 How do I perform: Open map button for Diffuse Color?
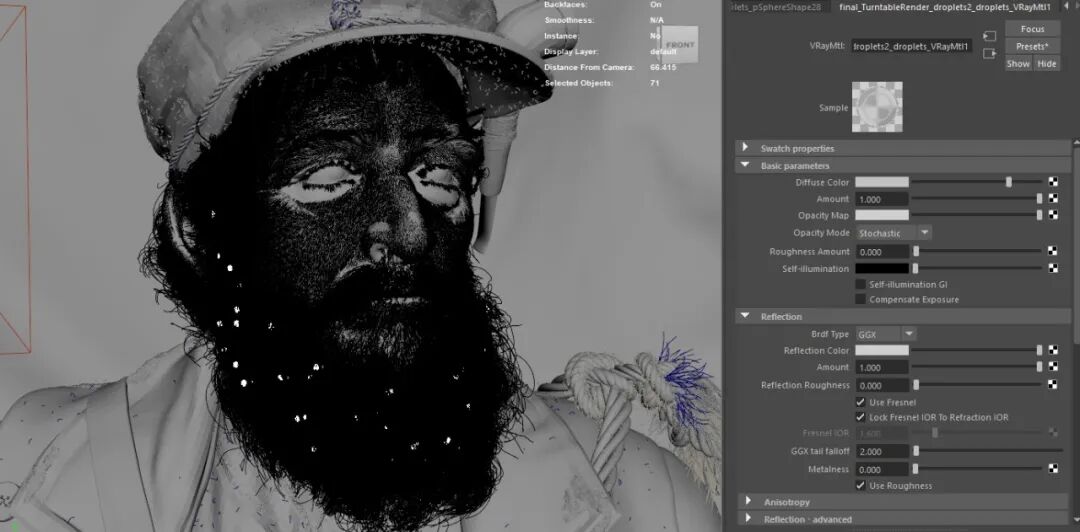pyautogui.click(x=1053, y=182)
